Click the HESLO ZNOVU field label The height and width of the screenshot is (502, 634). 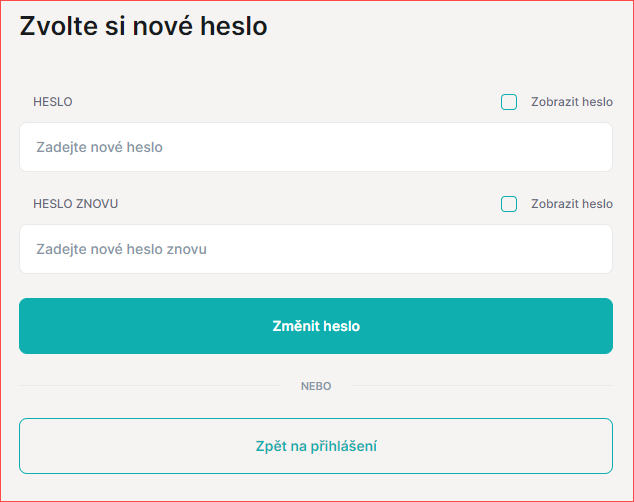(x=76, y=204)
